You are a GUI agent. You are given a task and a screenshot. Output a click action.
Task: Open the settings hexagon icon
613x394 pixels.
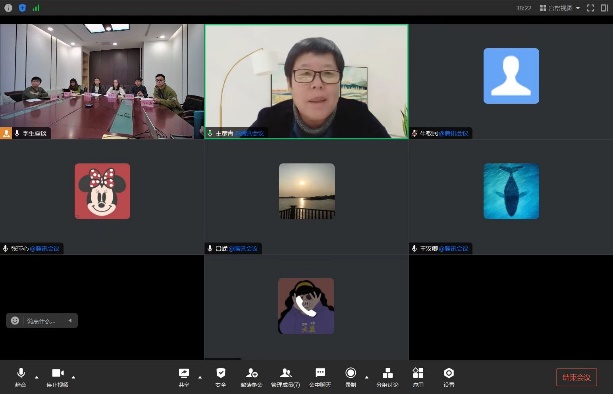click(449, 377)
